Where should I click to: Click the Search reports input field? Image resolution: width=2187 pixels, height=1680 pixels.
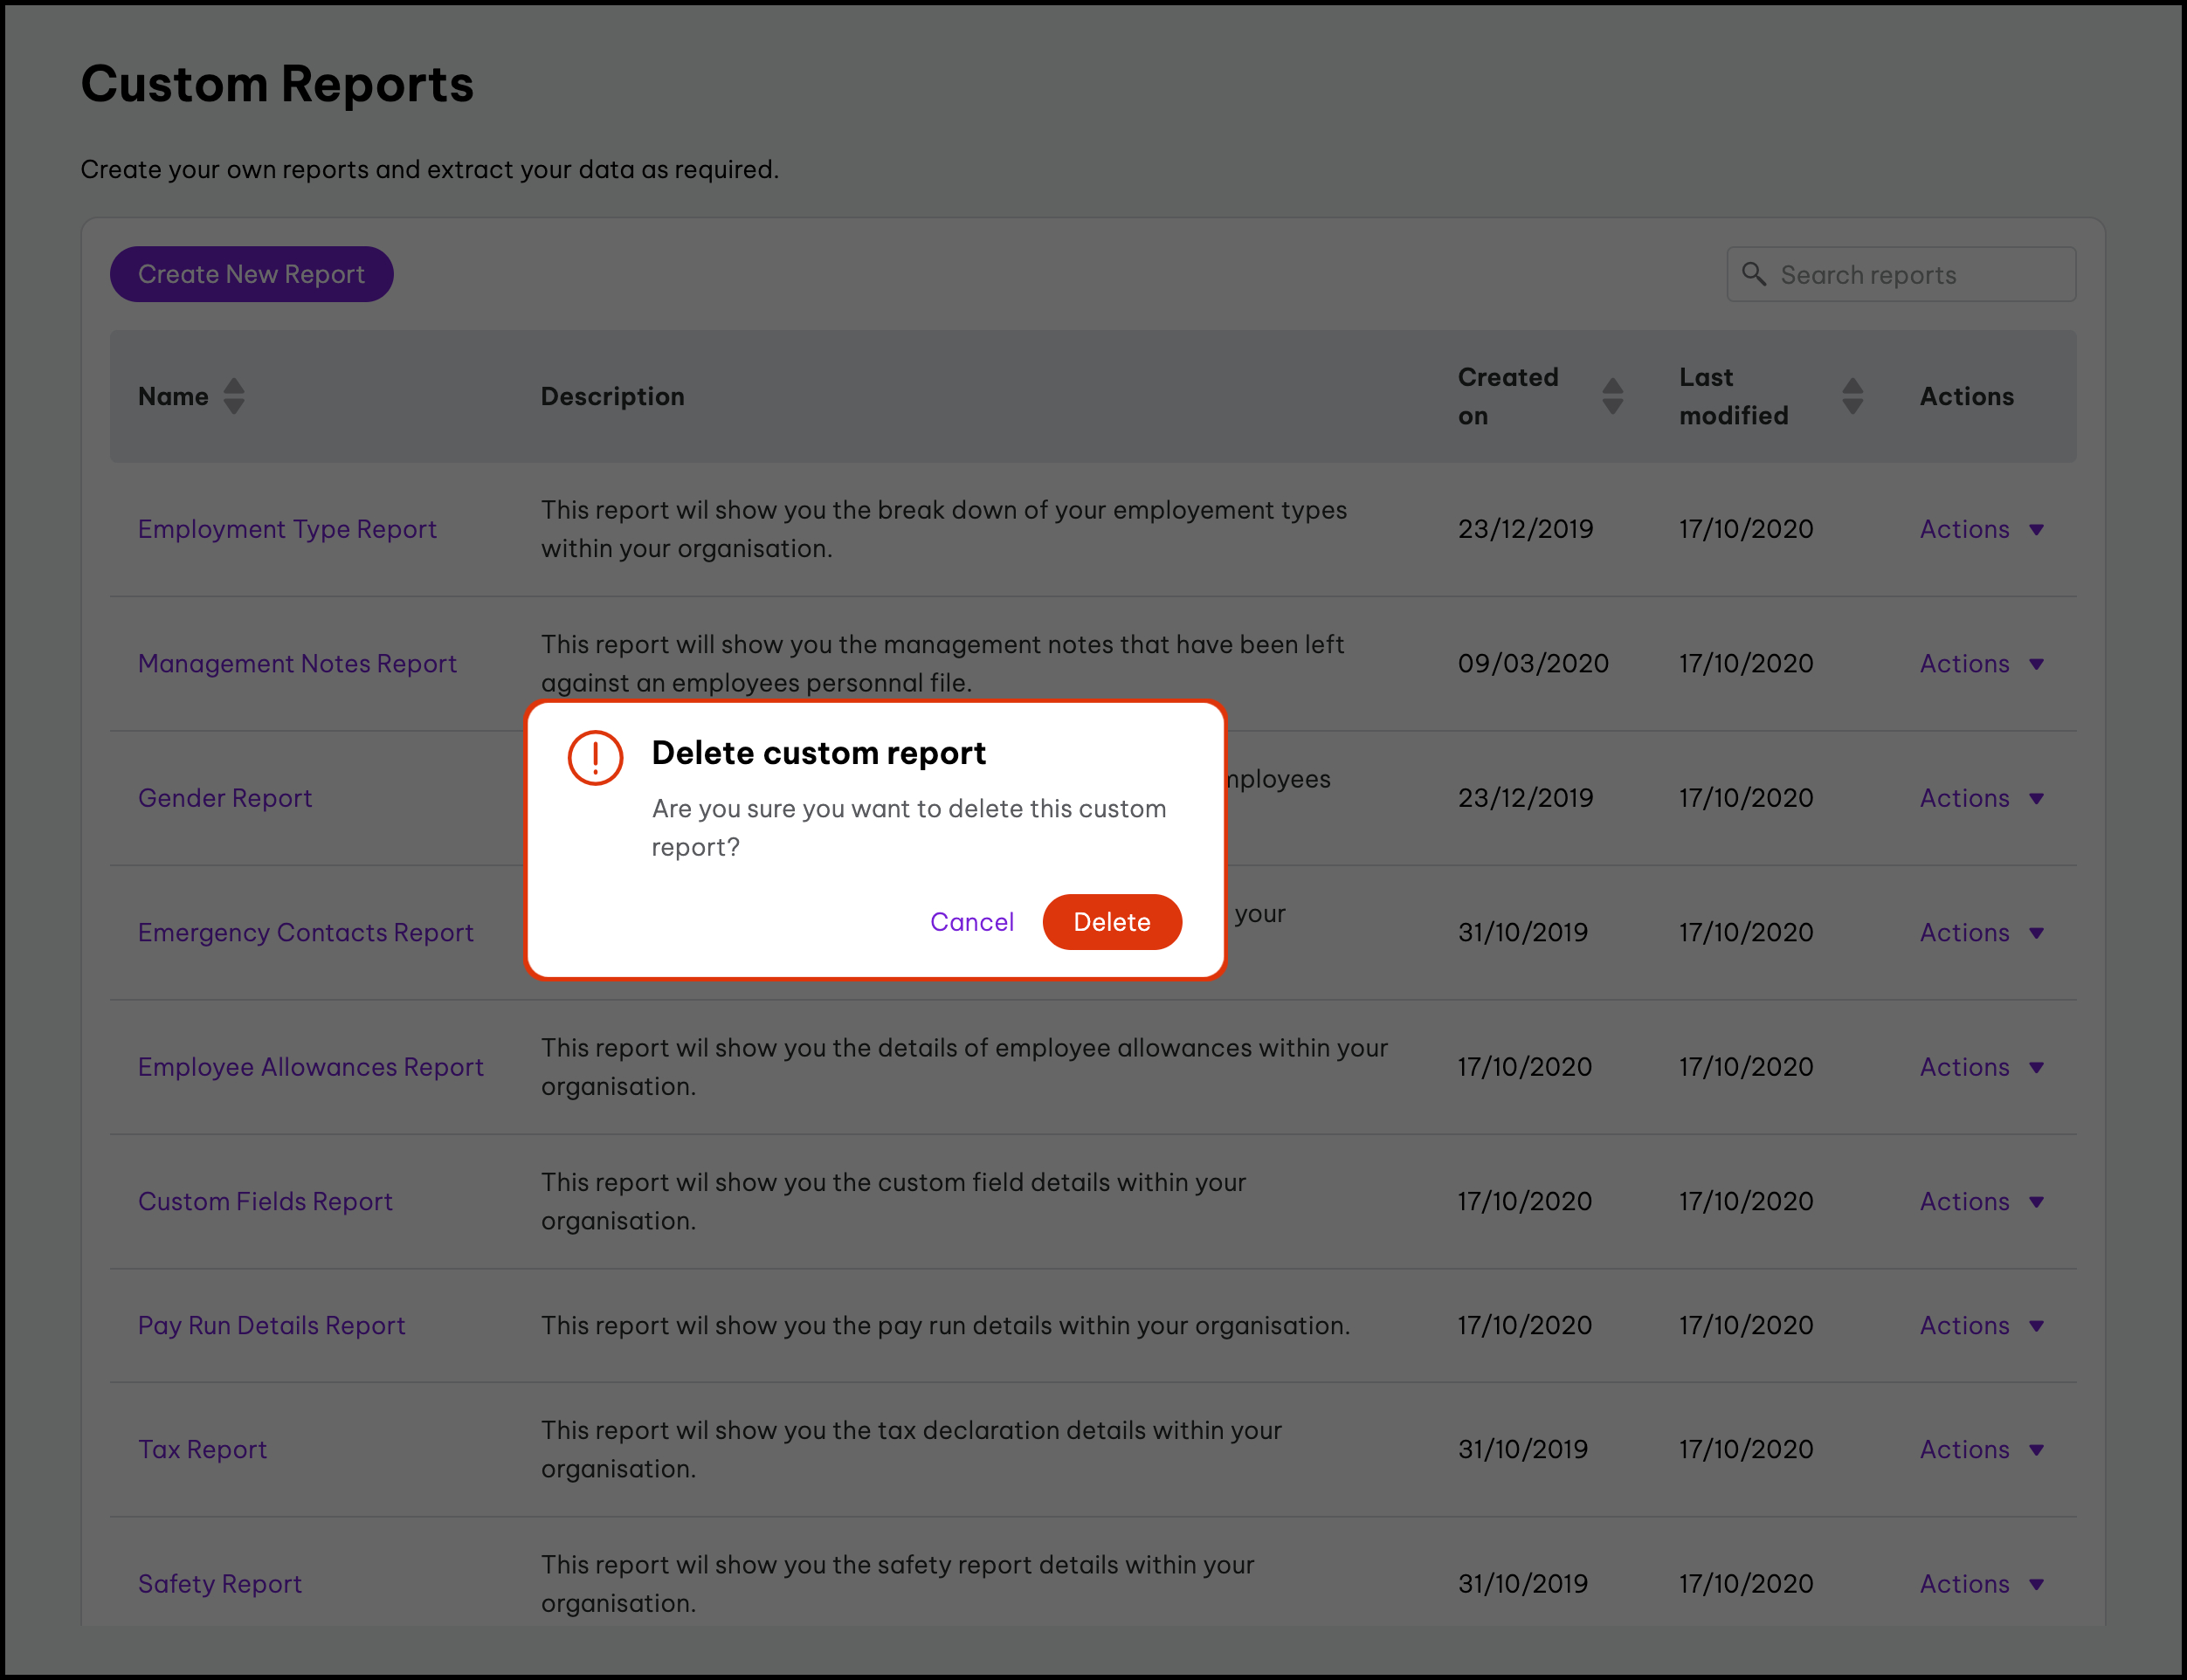[x=1901, y=274]
